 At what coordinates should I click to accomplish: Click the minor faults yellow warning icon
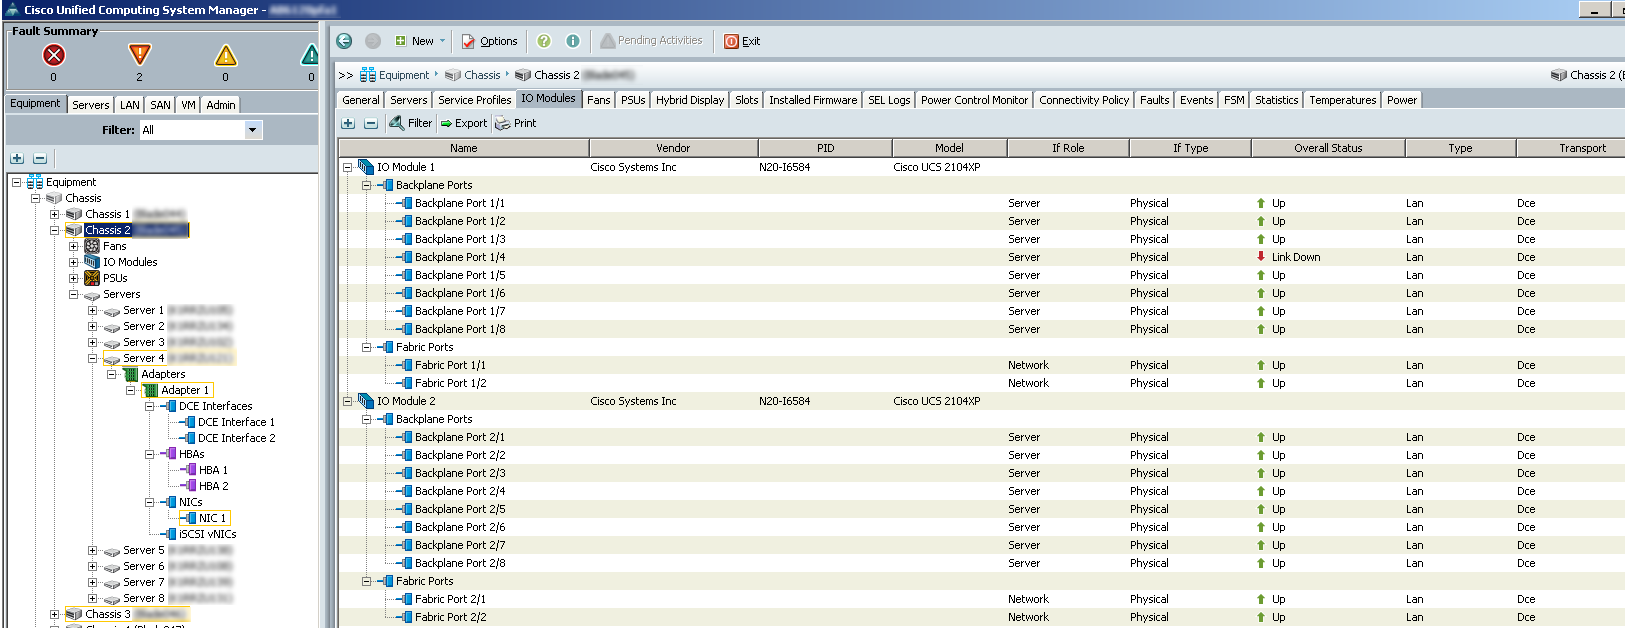coord(226,56)
